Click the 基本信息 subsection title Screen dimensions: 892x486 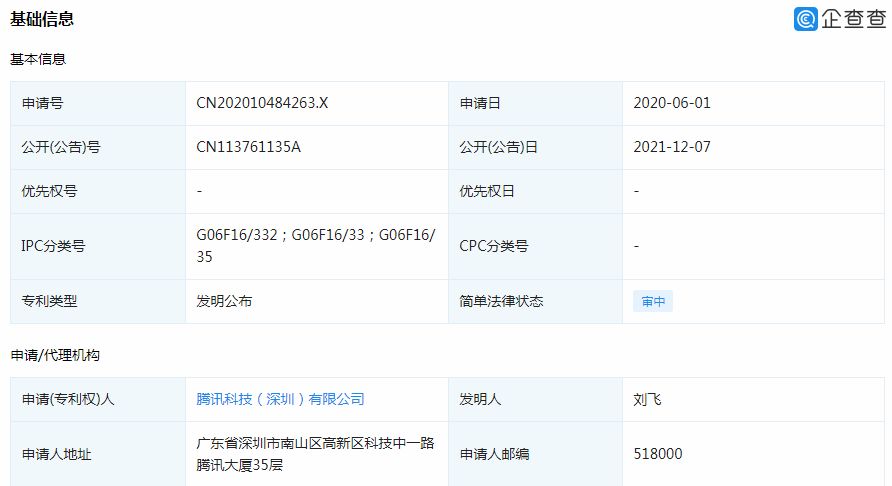tap(38, 59)
